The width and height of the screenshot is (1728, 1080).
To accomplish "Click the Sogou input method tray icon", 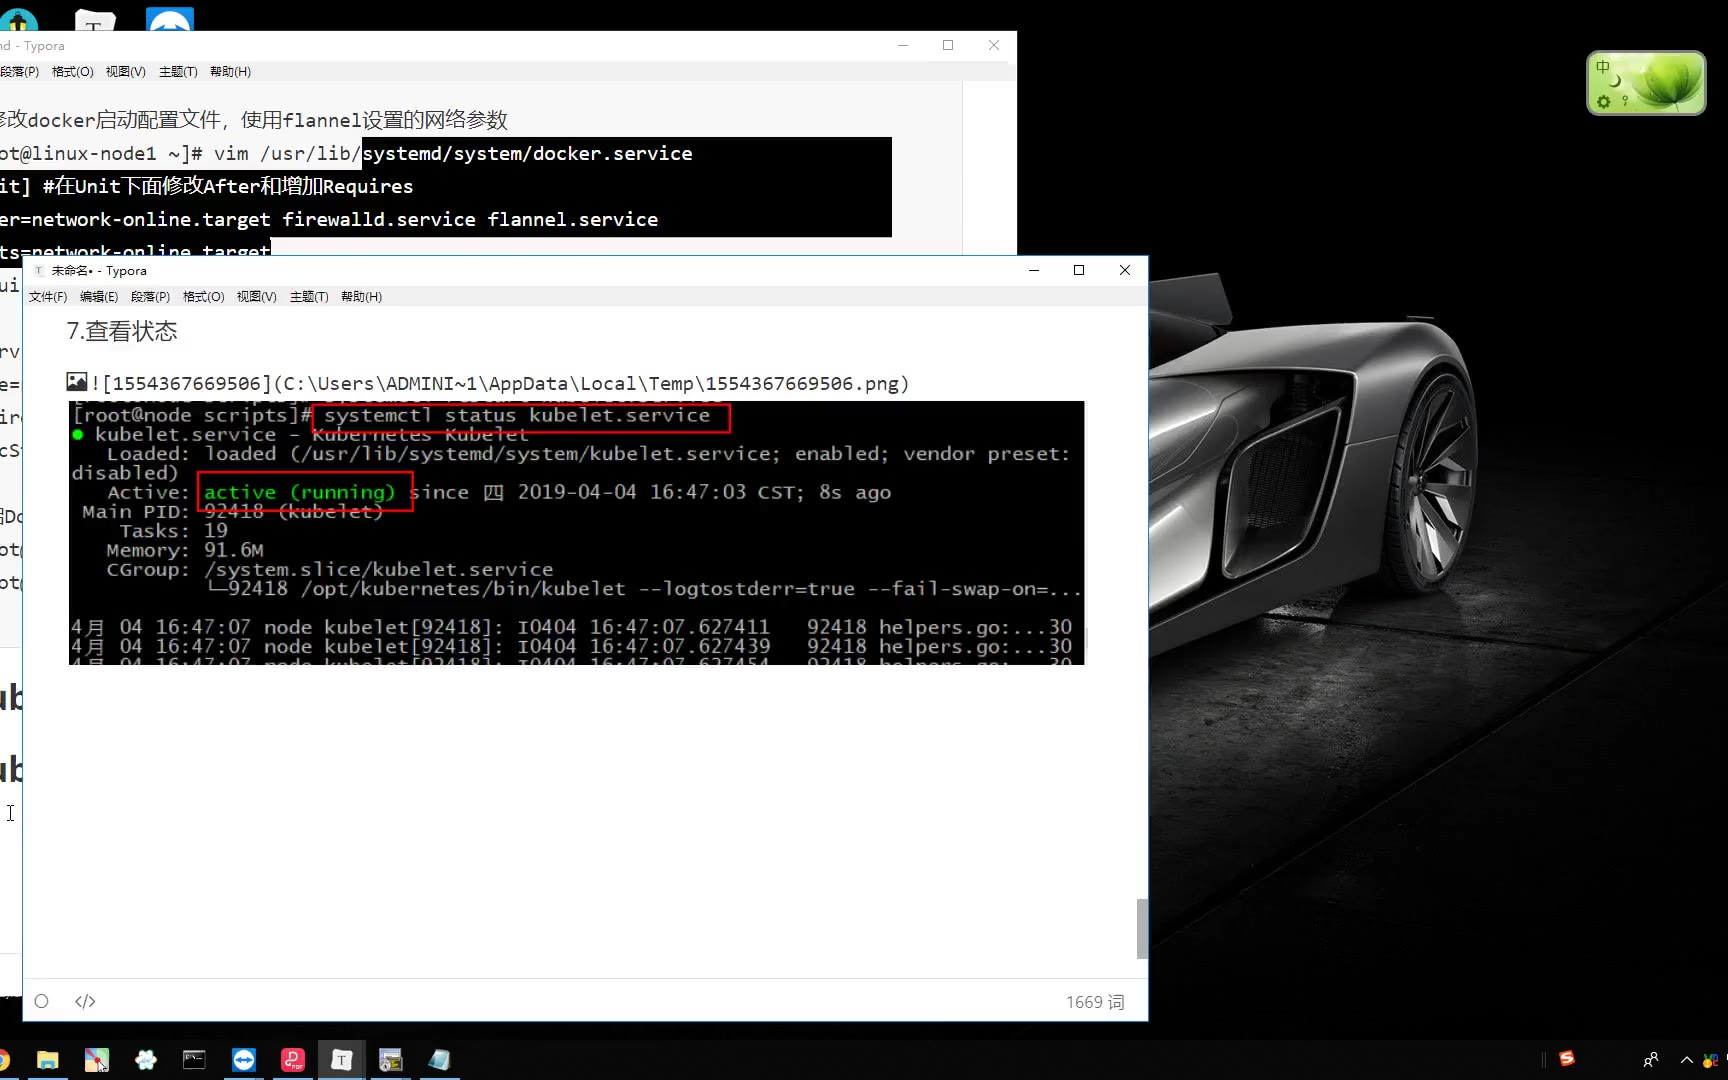I will 1567,1059.
